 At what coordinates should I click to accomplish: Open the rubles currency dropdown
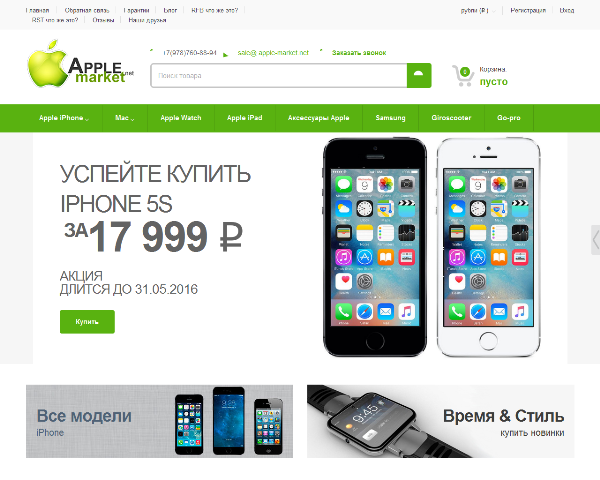(478, 11)
